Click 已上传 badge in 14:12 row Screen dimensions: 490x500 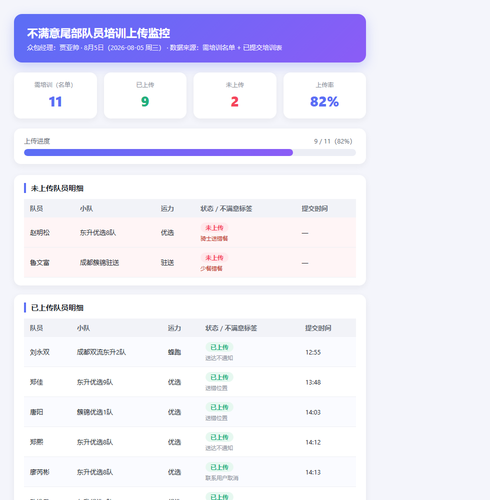[219, 437]
